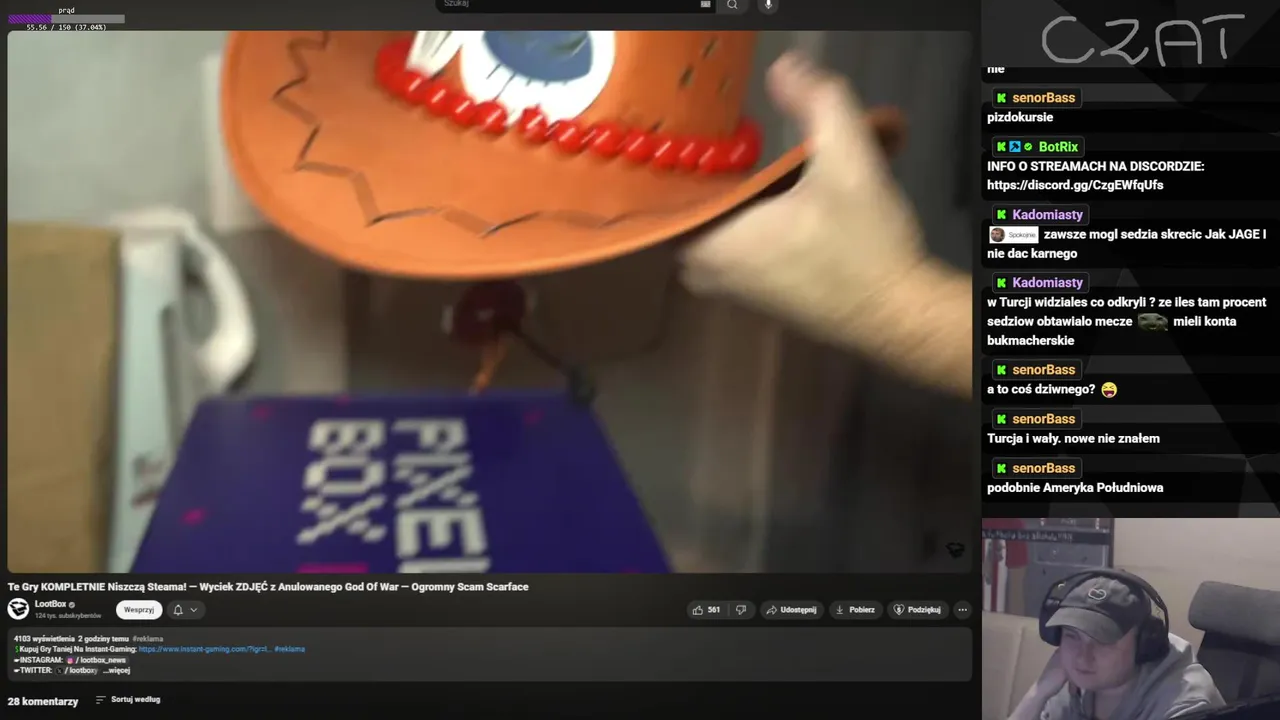Click Kadomiasty username above 'w Turcji' message
The width and height of the screenshot is (1280, 720).
coord(1047,283)
